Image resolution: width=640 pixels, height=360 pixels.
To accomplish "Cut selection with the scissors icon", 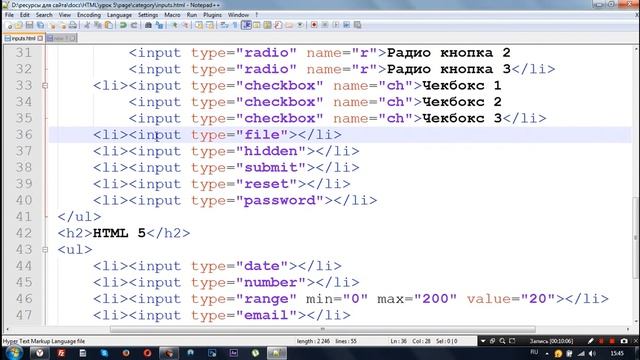I will 87,25.
